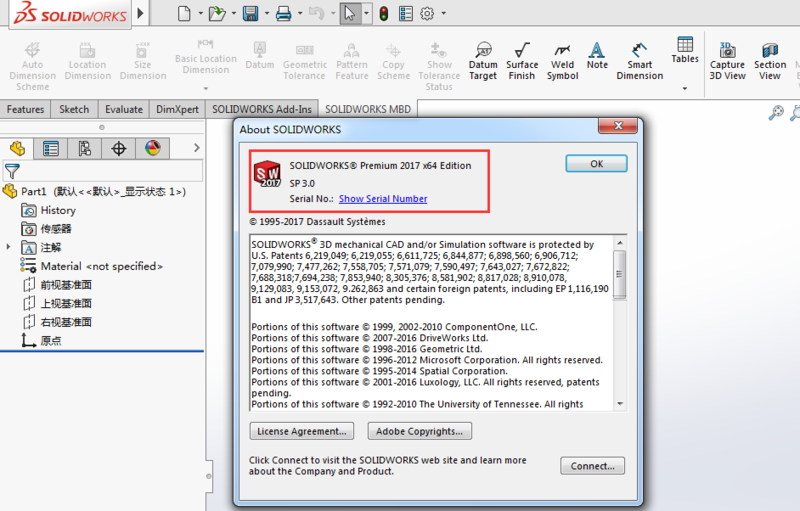Open the FeatureManager design tree tab
Image resolution: width=800 pixels, height=511 pixels.
click(17, 148)
